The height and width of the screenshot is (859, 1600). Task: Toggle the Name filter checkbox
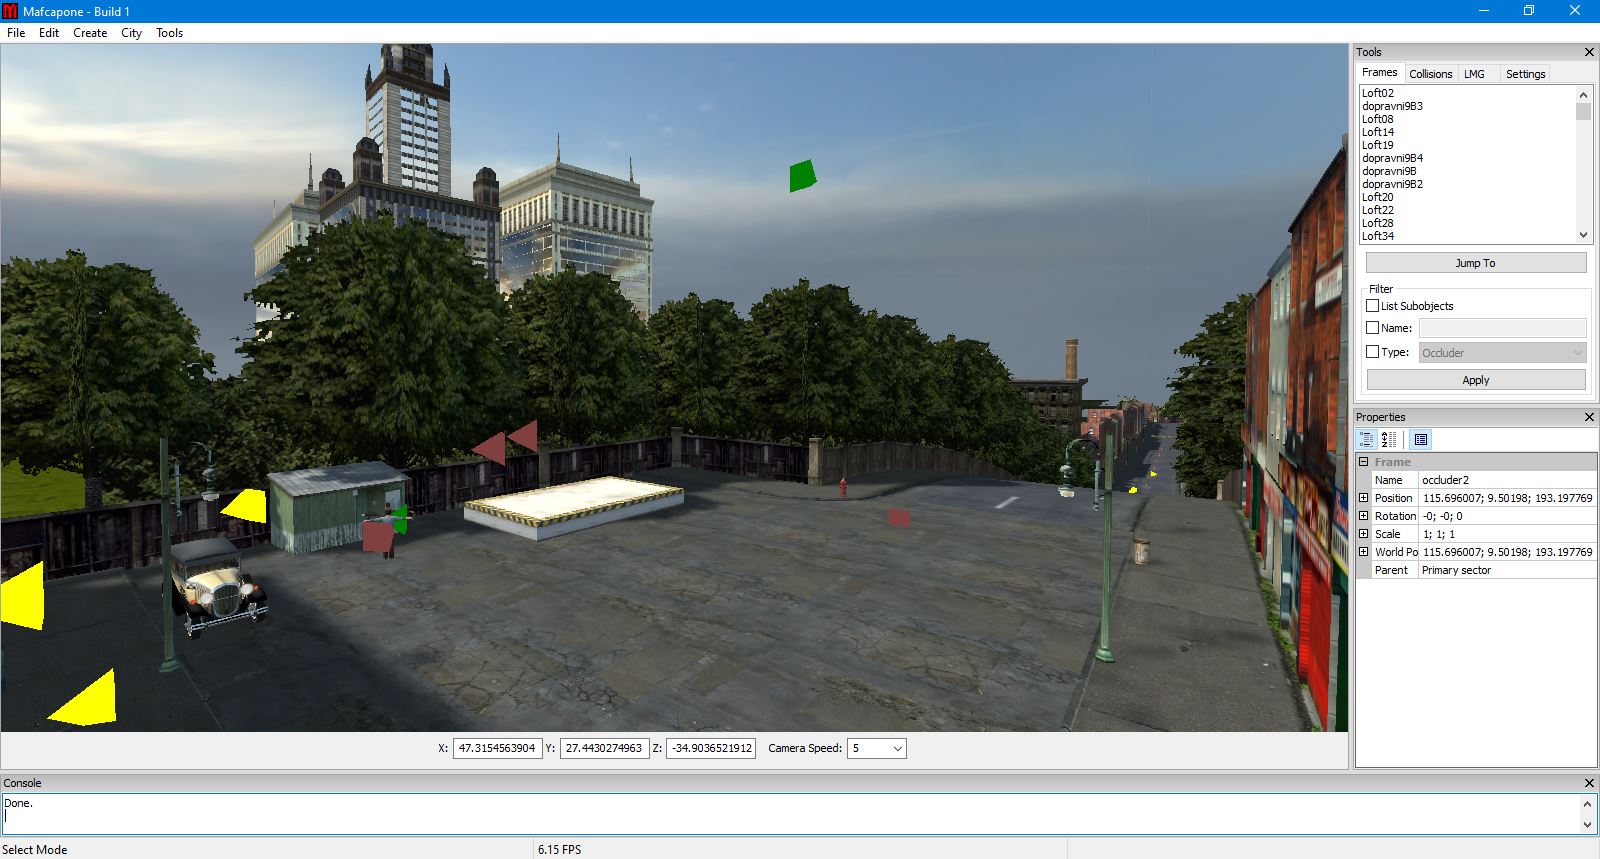tap(1373, 328)
